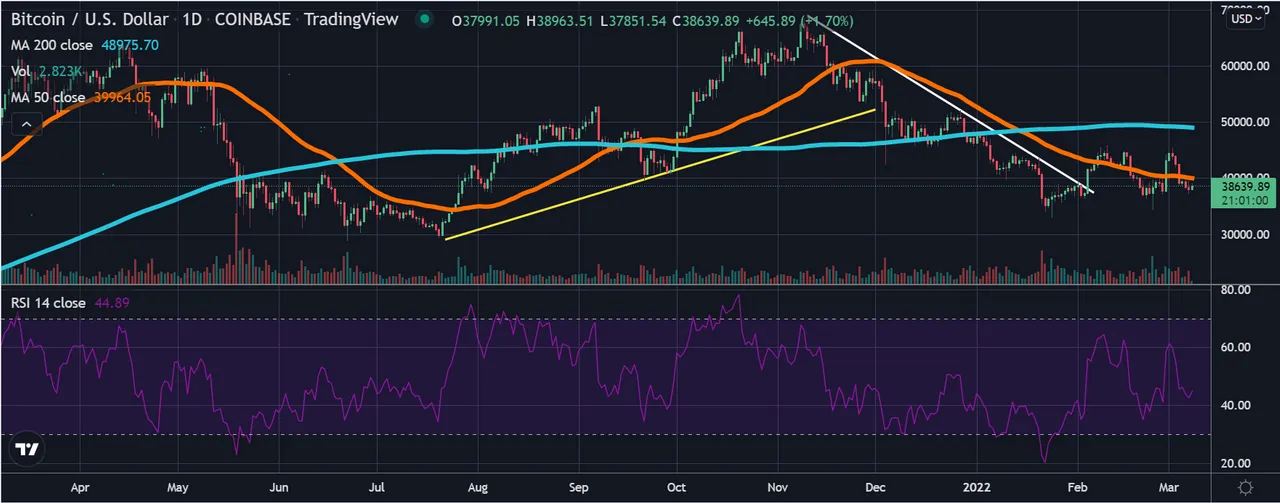Image resolution: width=1280 pixels, height=503 pixels.
Task: Select the MA 200 close indicator legend
Action: coord(52,45)
